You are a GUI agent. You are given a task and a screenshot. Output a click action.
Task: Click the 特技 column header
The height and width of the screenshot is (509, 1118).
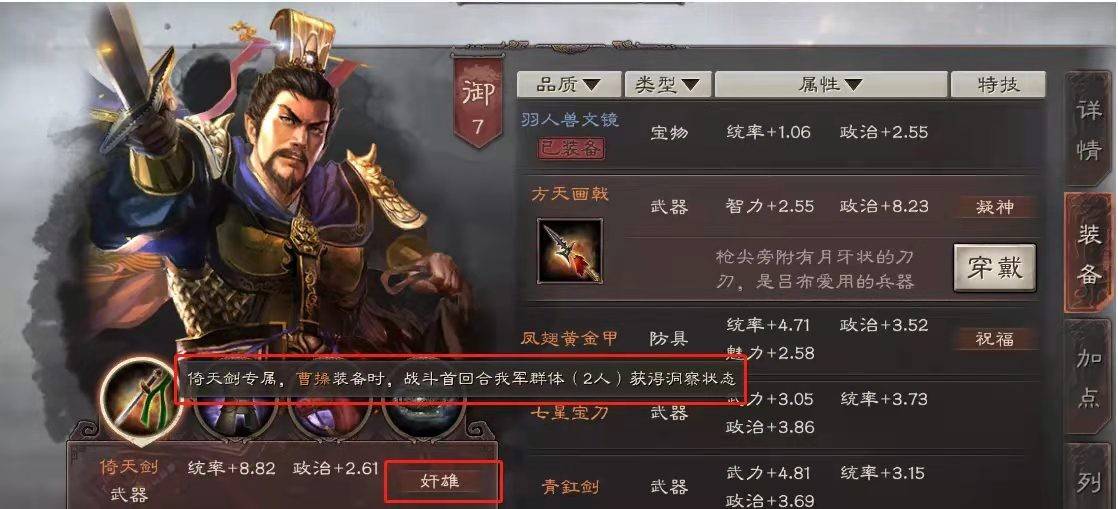(998, 85)
